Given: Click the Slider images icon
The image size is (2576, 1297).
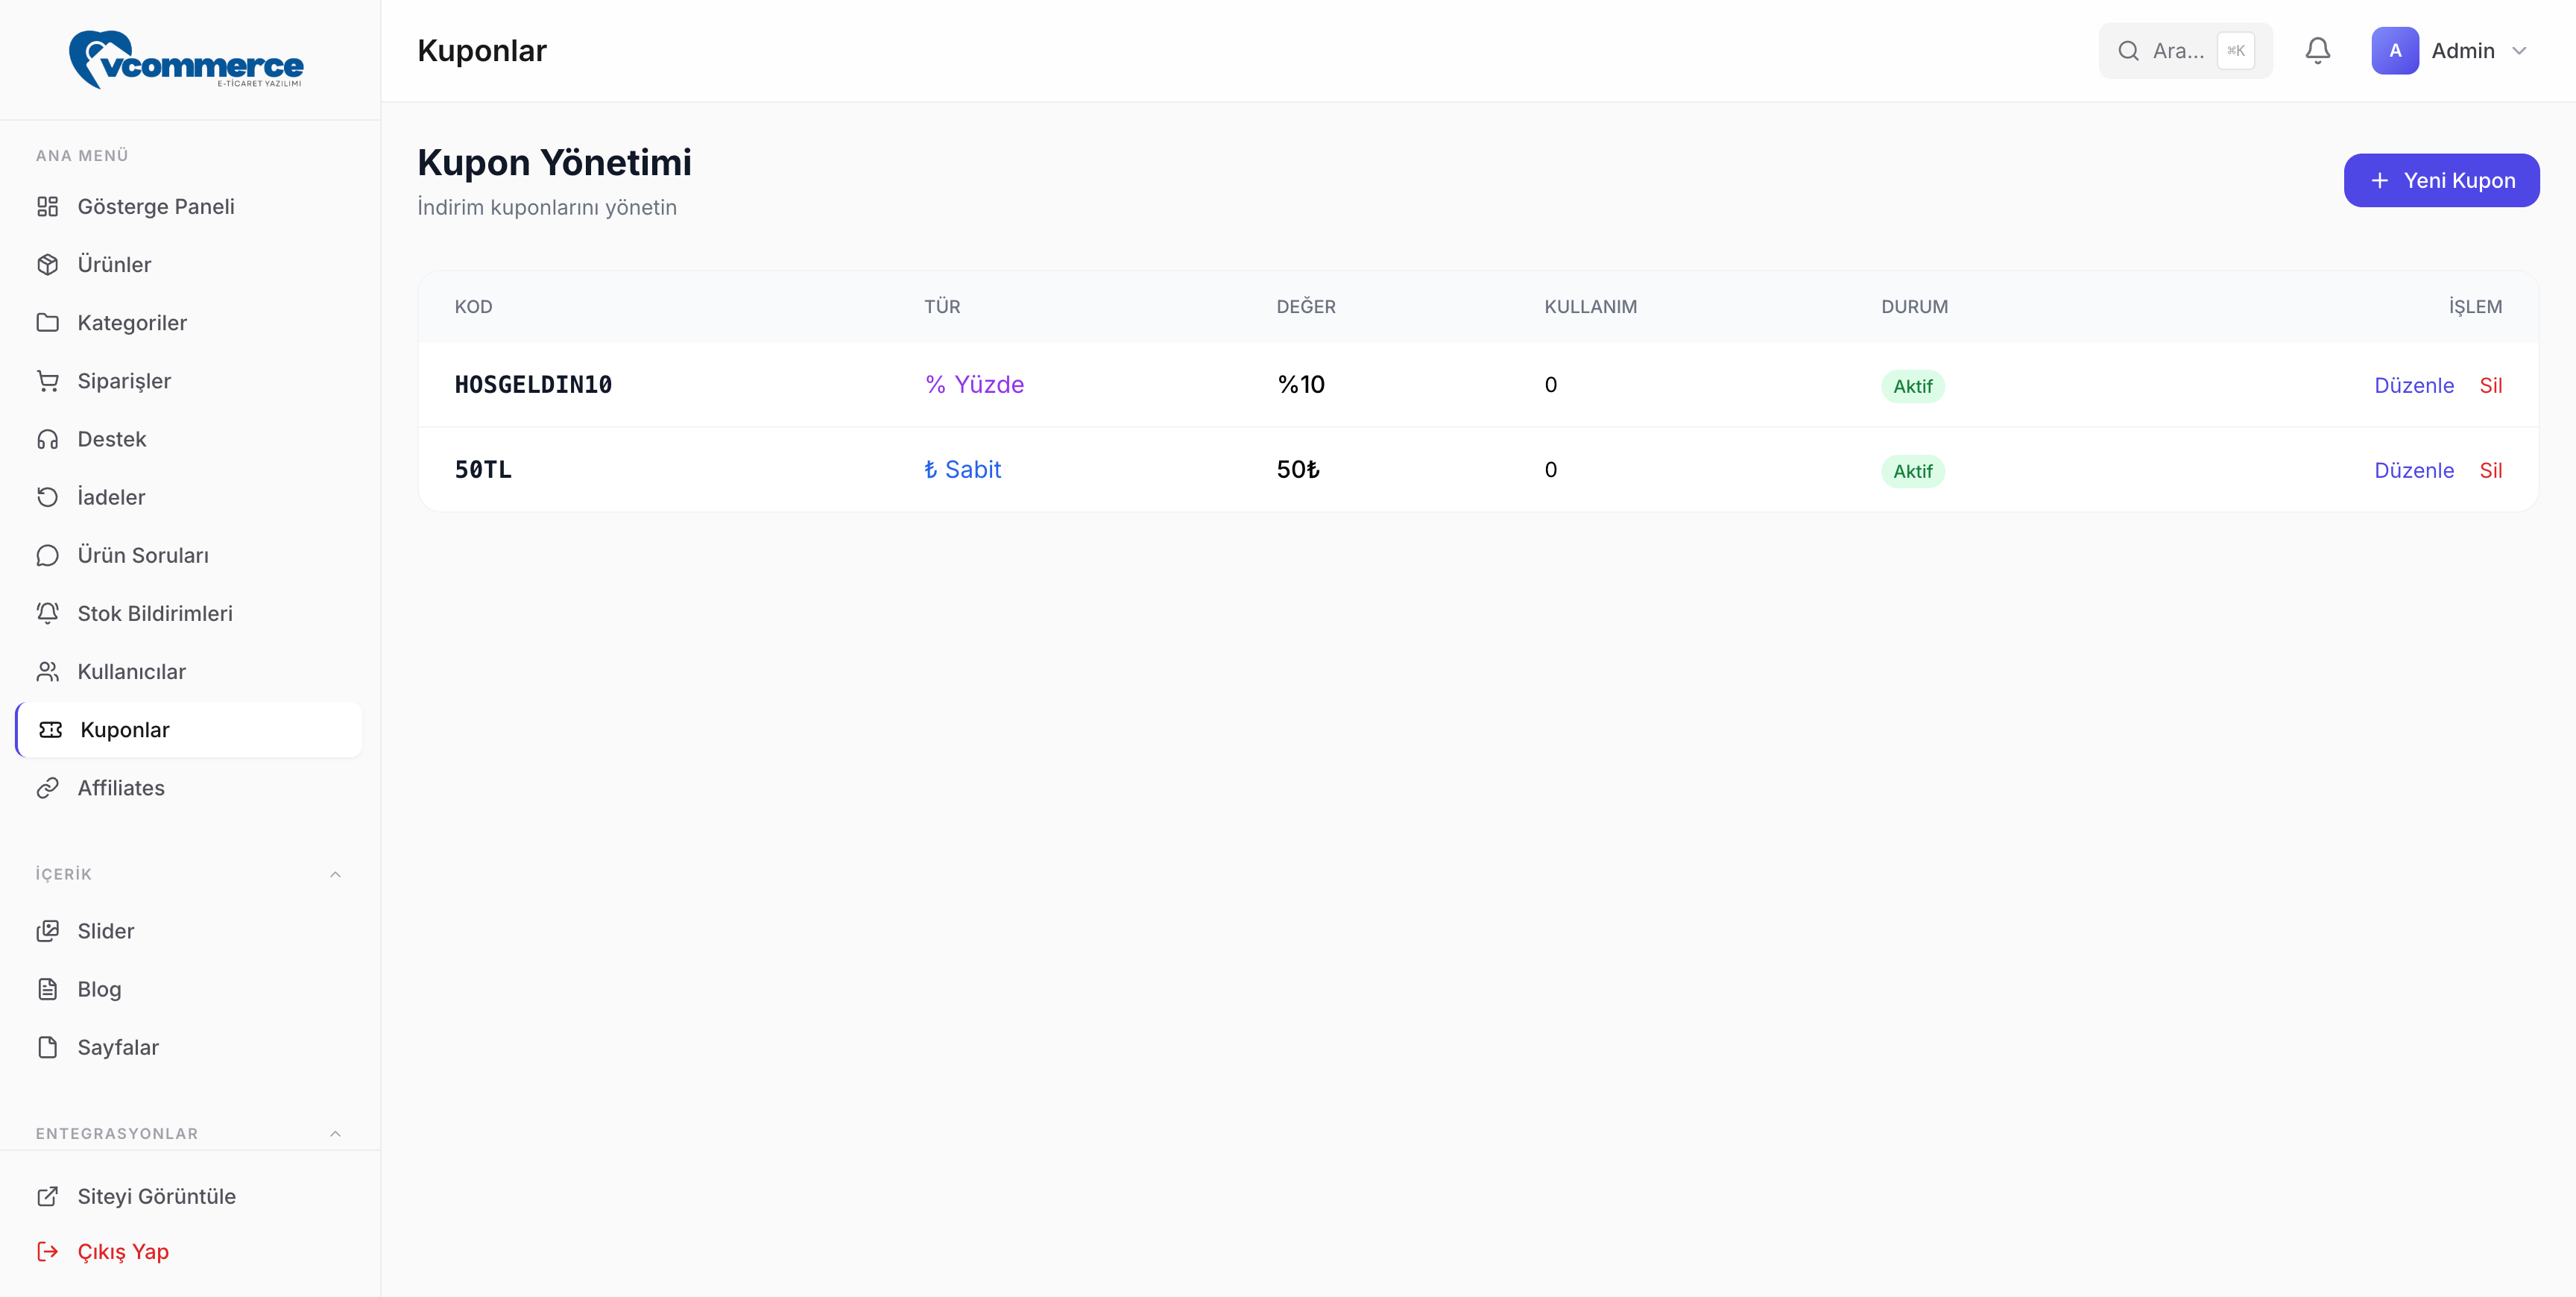Looking at the screenshot, I should (47, 931).
